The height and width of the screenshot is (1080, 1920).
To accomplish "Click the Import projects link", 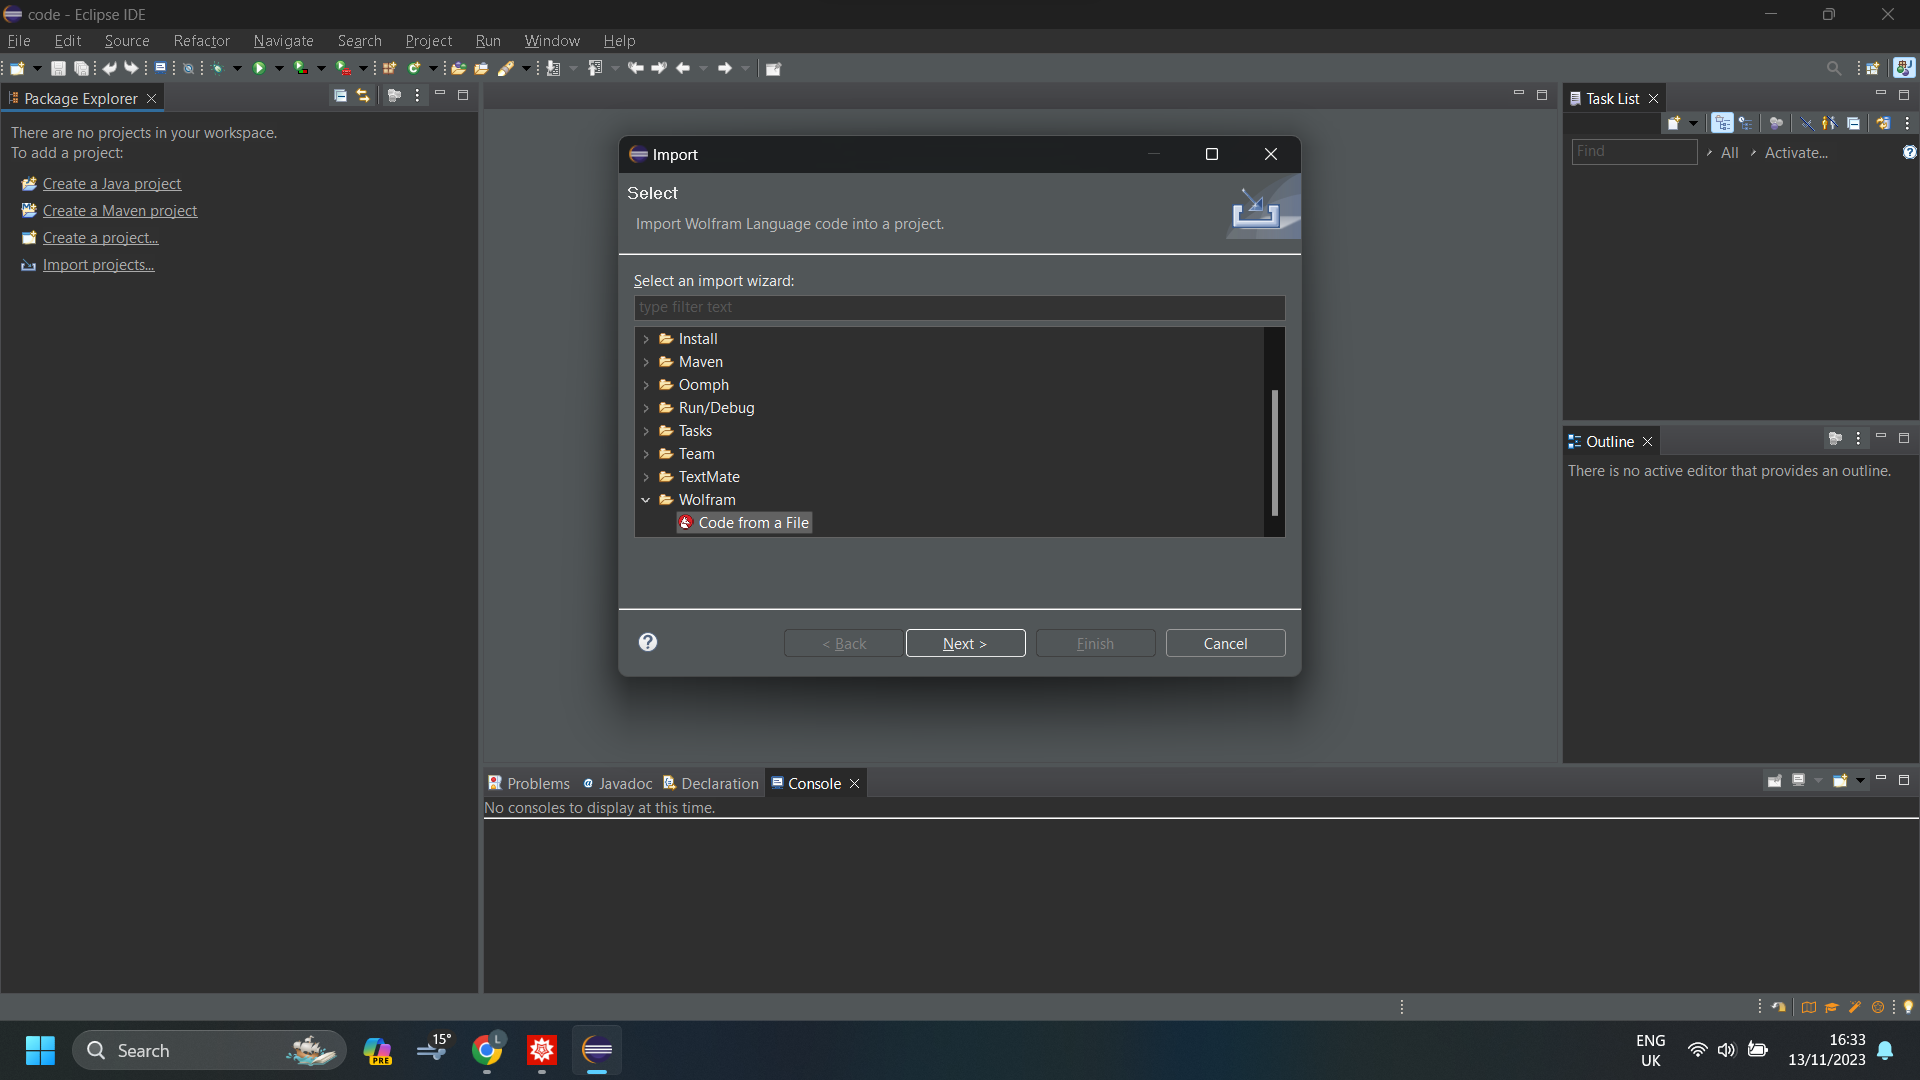I will point(98,265).
